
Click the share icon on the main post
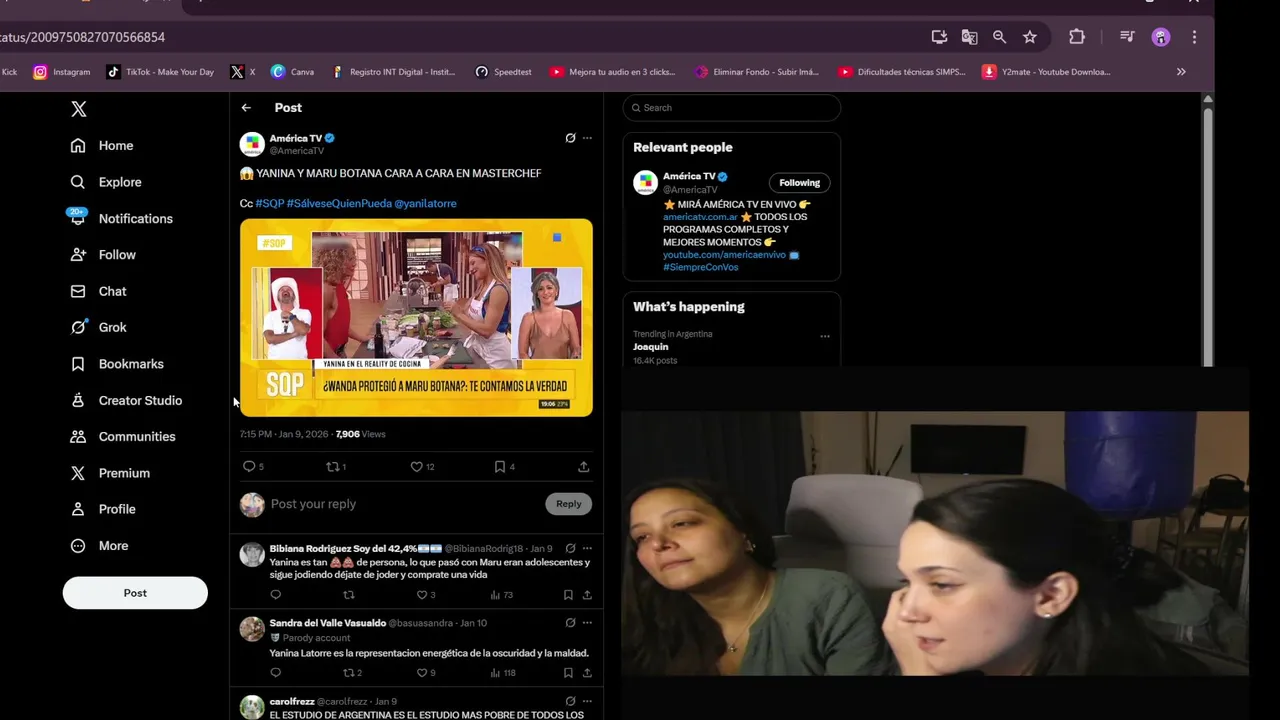[583, 467]
